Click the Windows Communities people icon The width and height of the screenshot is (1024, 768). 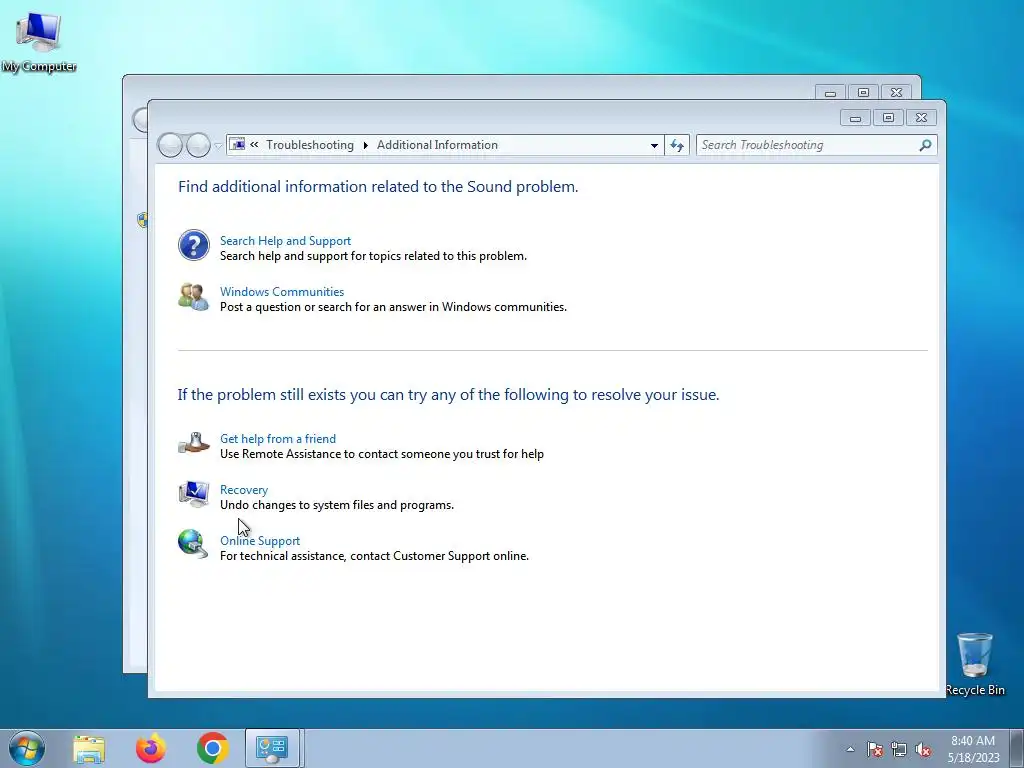click(194, 296)
